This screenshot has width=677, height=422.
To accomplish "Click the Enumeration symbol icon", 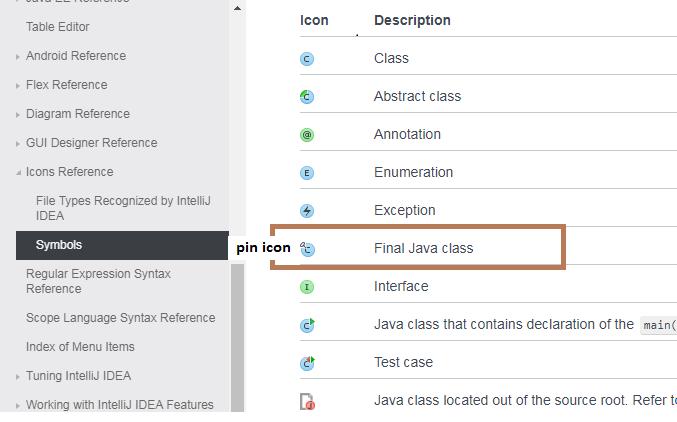I will click(x=307, y=173).
